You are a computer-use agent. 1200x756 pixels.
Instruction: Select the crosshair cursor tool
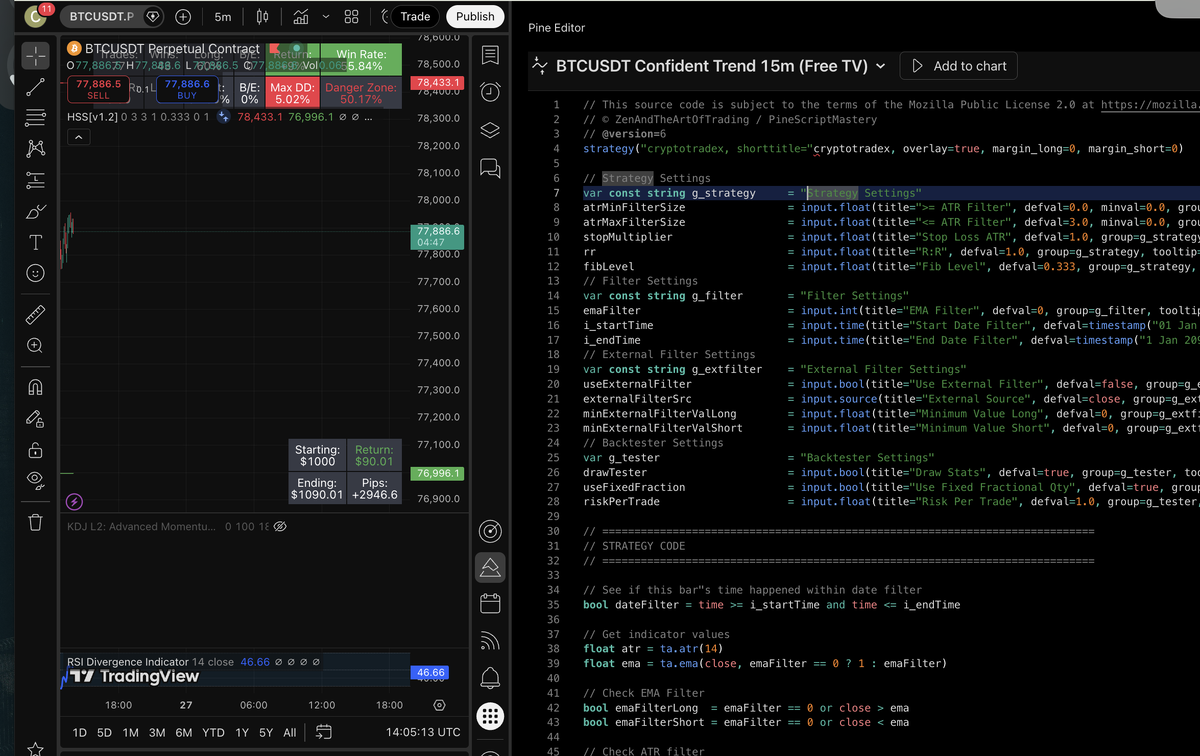[x=35, y=54]
